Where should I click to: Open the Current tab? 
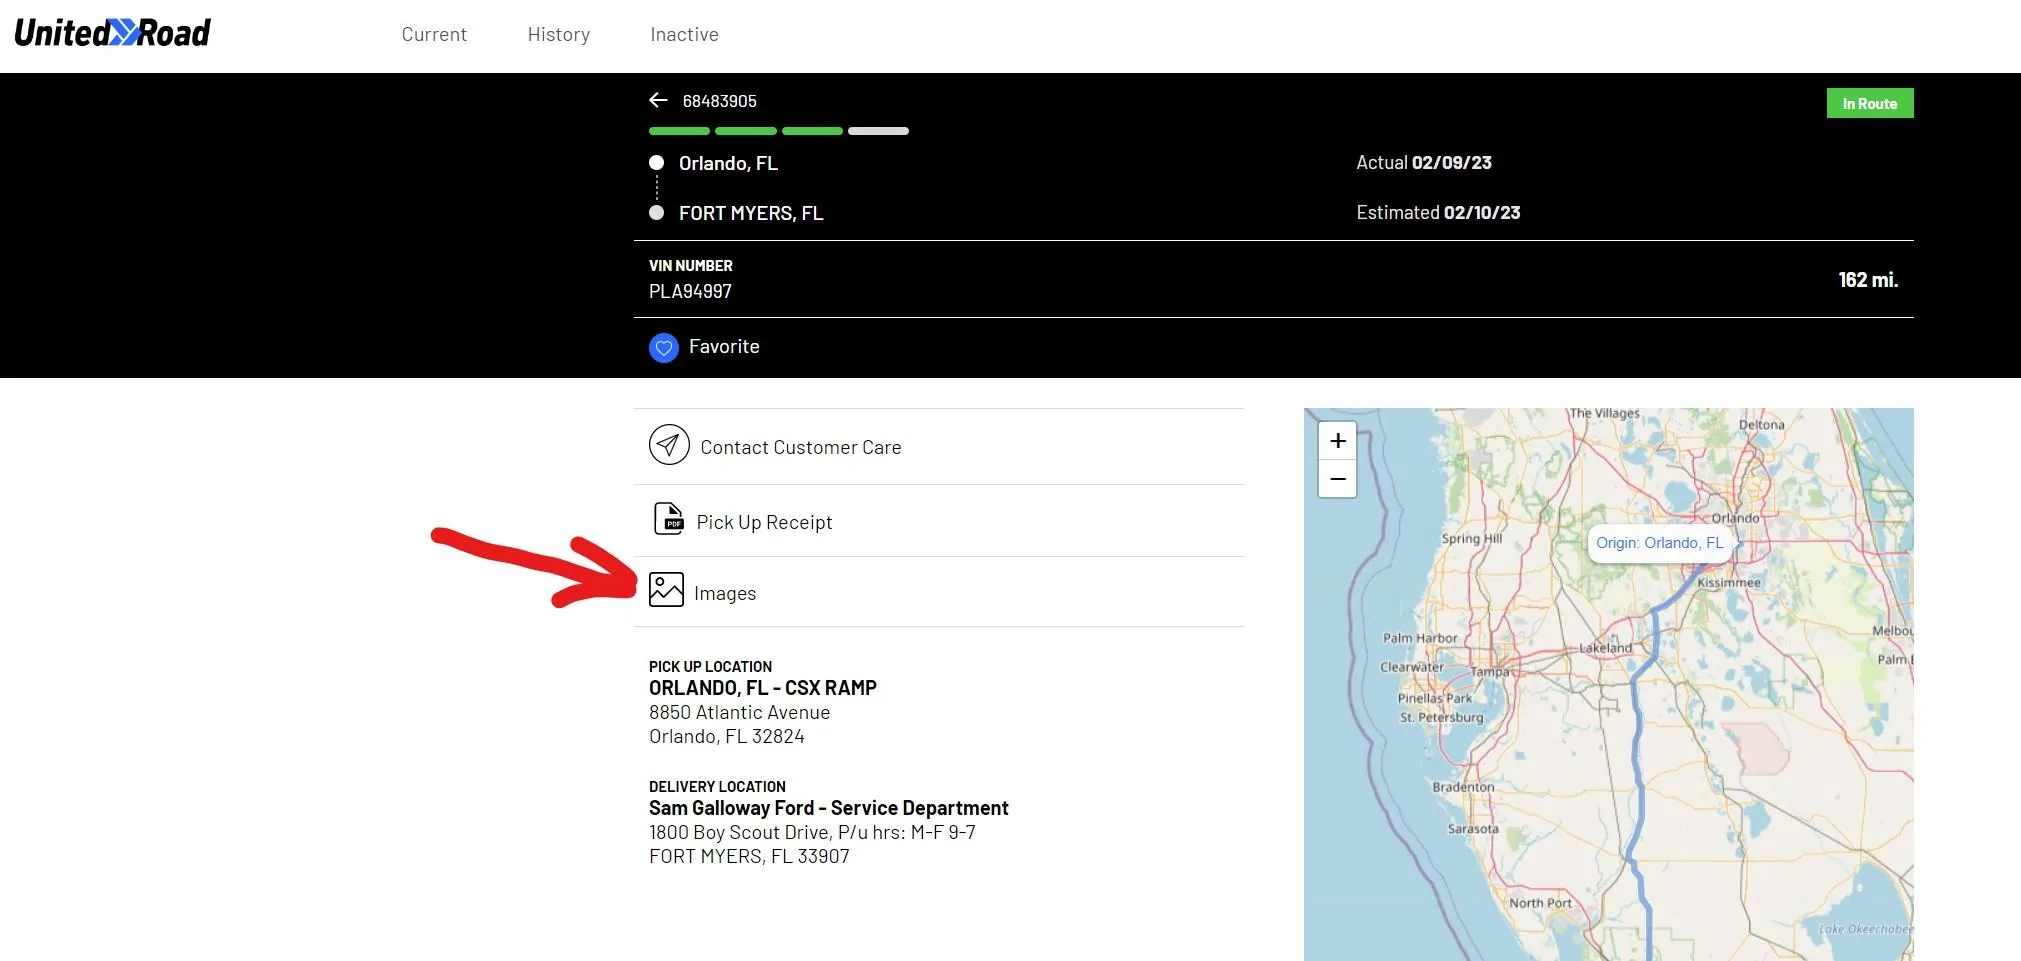pyautogui.click(x=434, y=34)
